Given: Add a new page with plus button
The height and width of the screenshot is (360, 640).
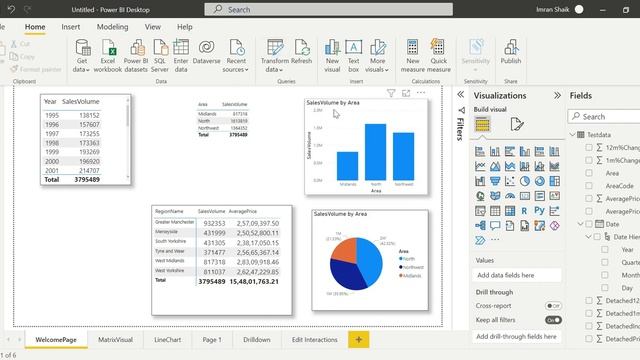Looking at the screenshot, I should (x=359, y=340).
